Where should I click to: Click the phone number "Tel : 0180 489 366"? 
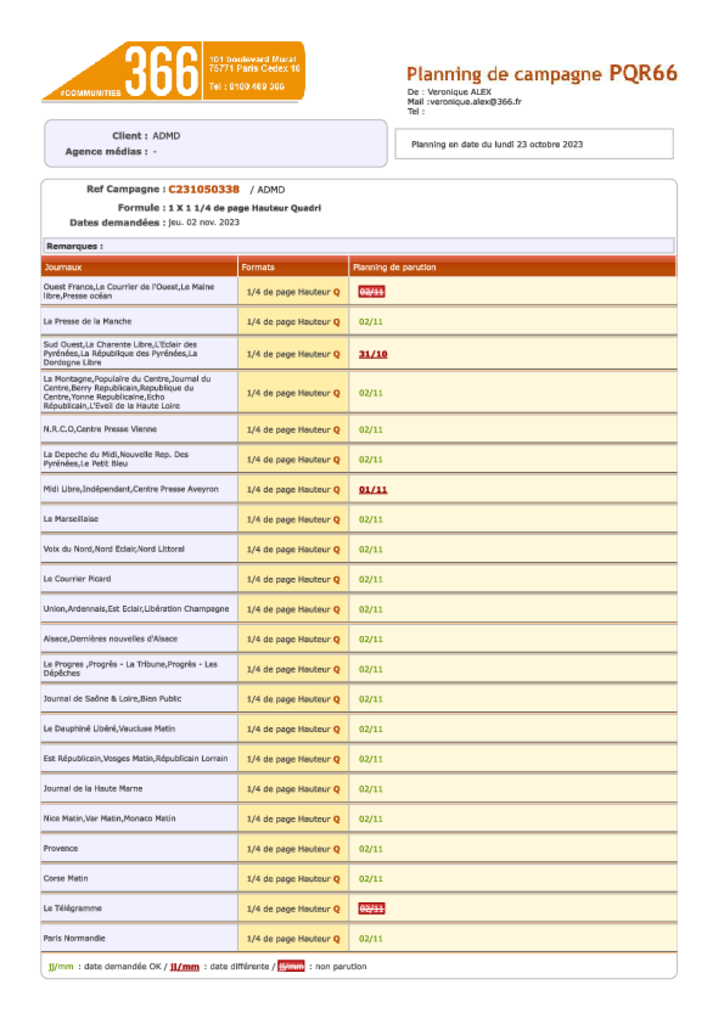coord(247,86)
